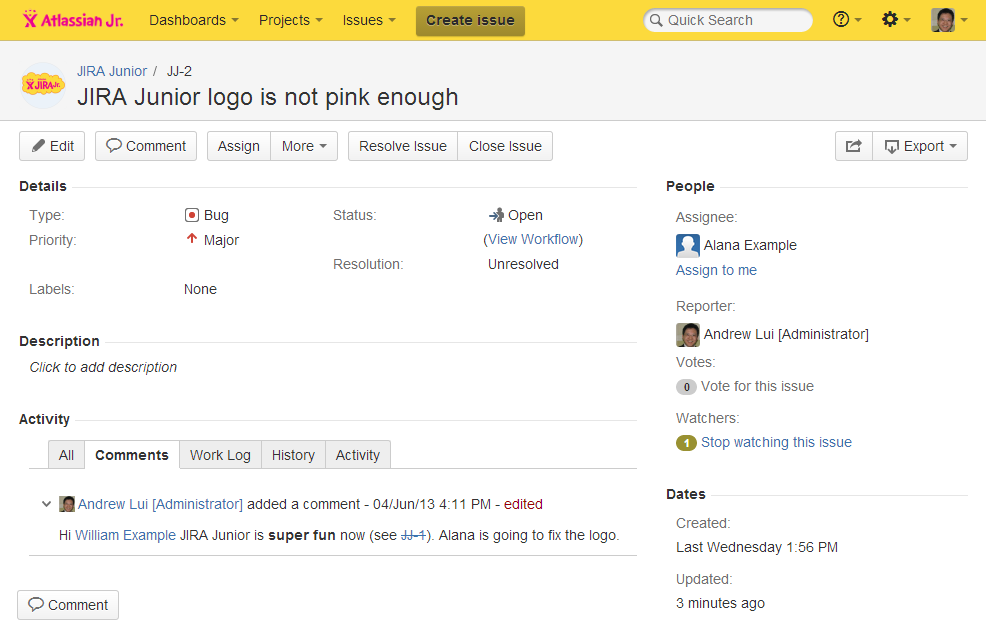Click the commenter avatar beside Andrew Lui

point(67,504)
